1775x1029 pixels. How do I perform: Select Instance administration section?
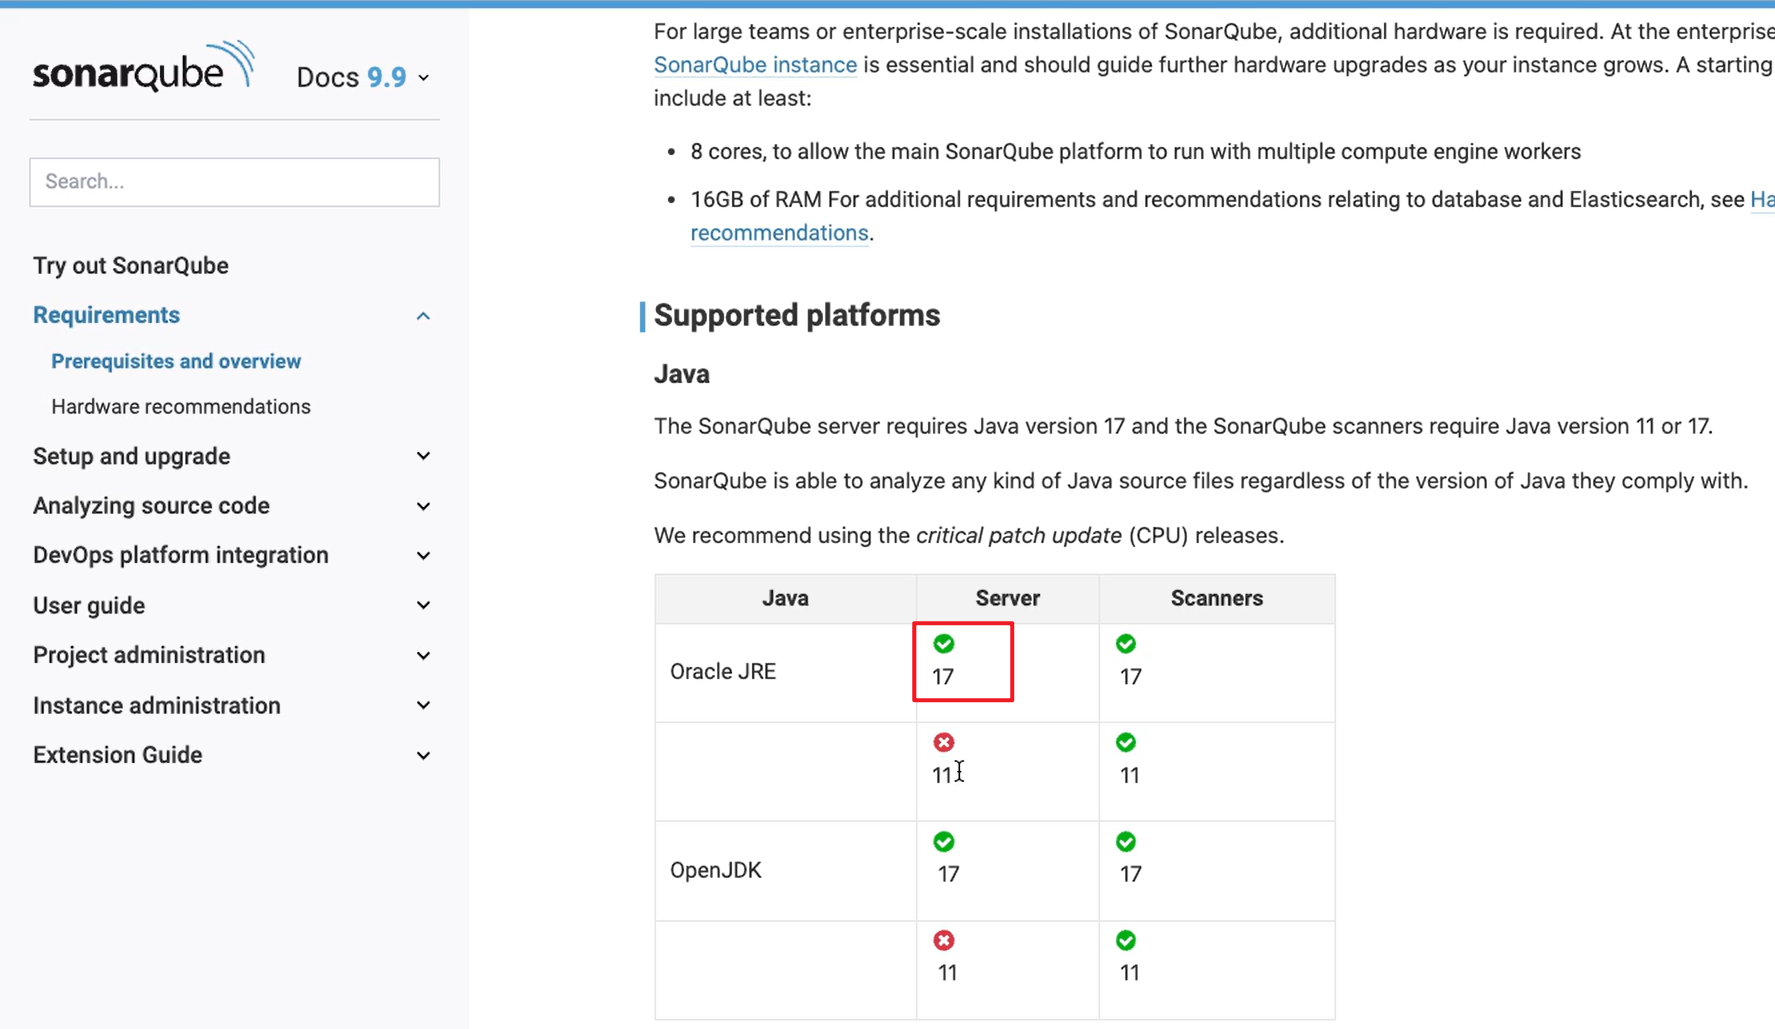tap(157, 706)
